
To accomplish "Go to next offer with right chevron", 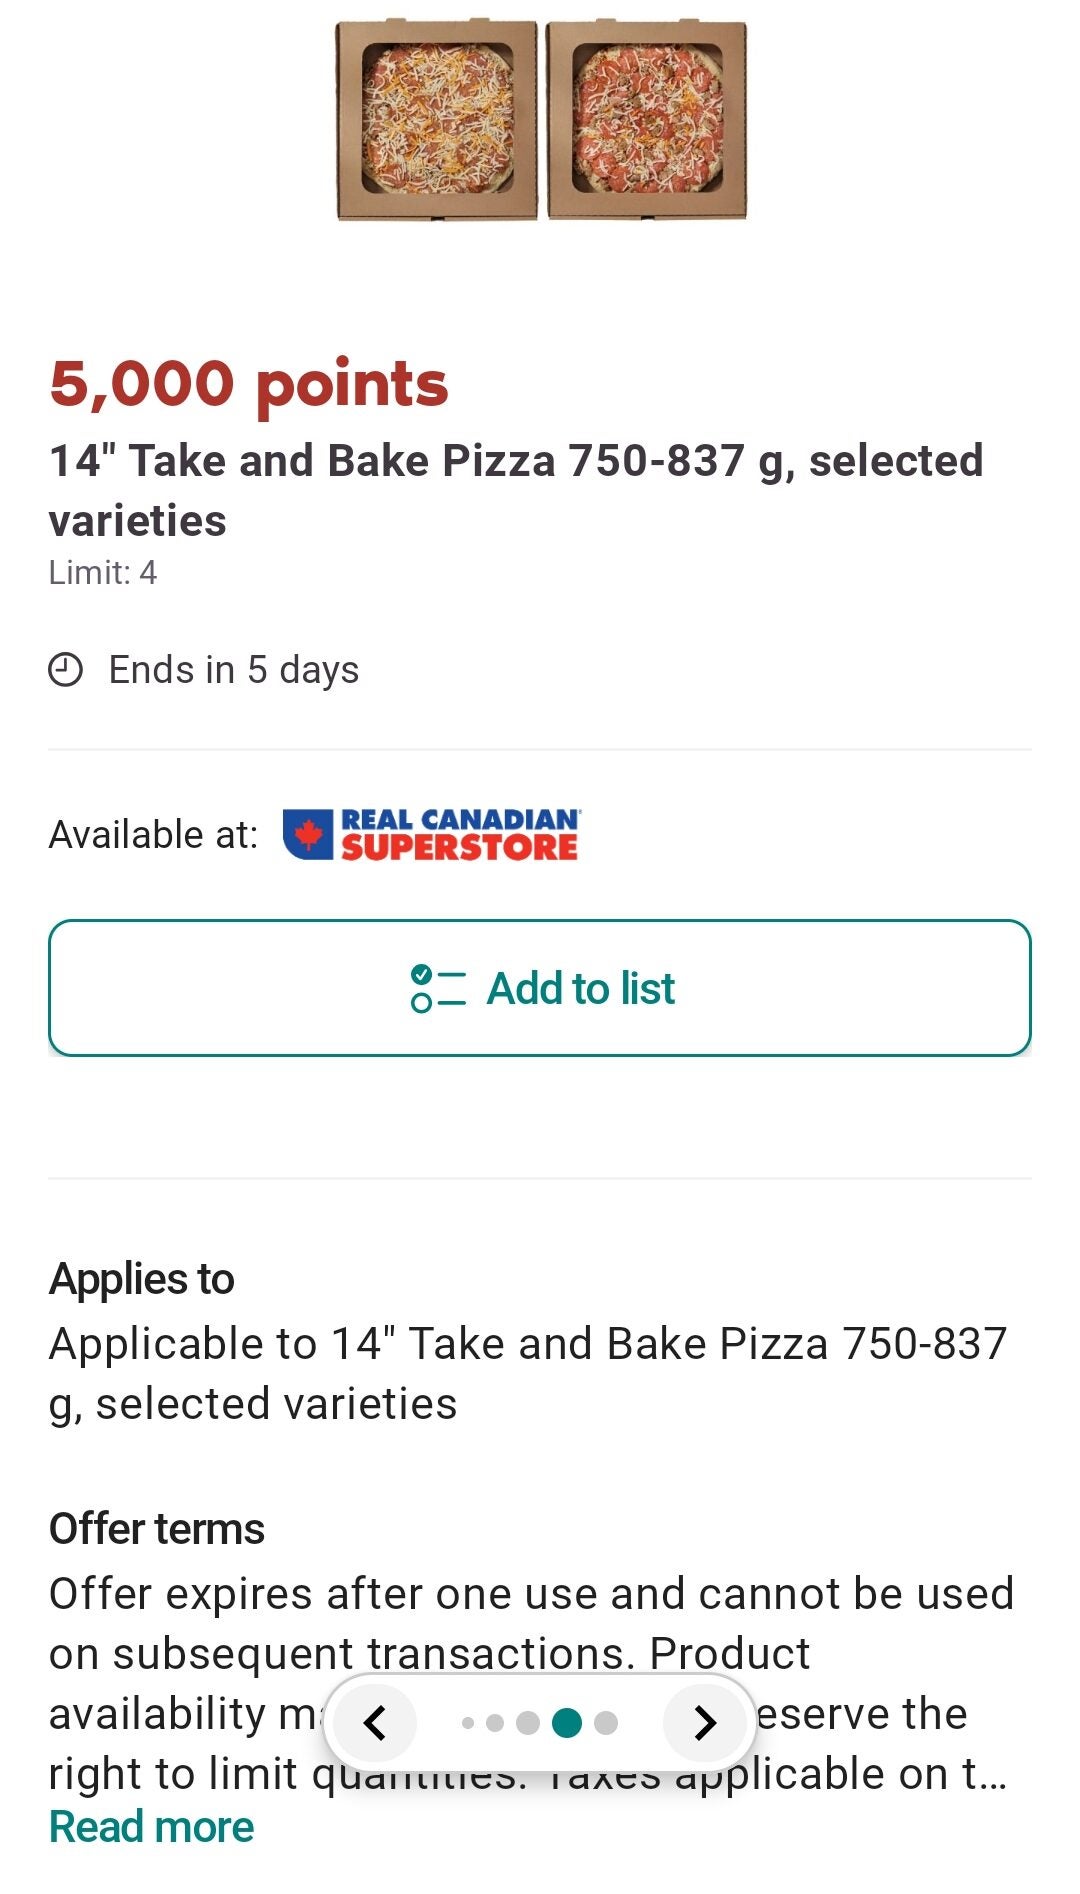I will pyautogui.click(x=705, y=1723).
